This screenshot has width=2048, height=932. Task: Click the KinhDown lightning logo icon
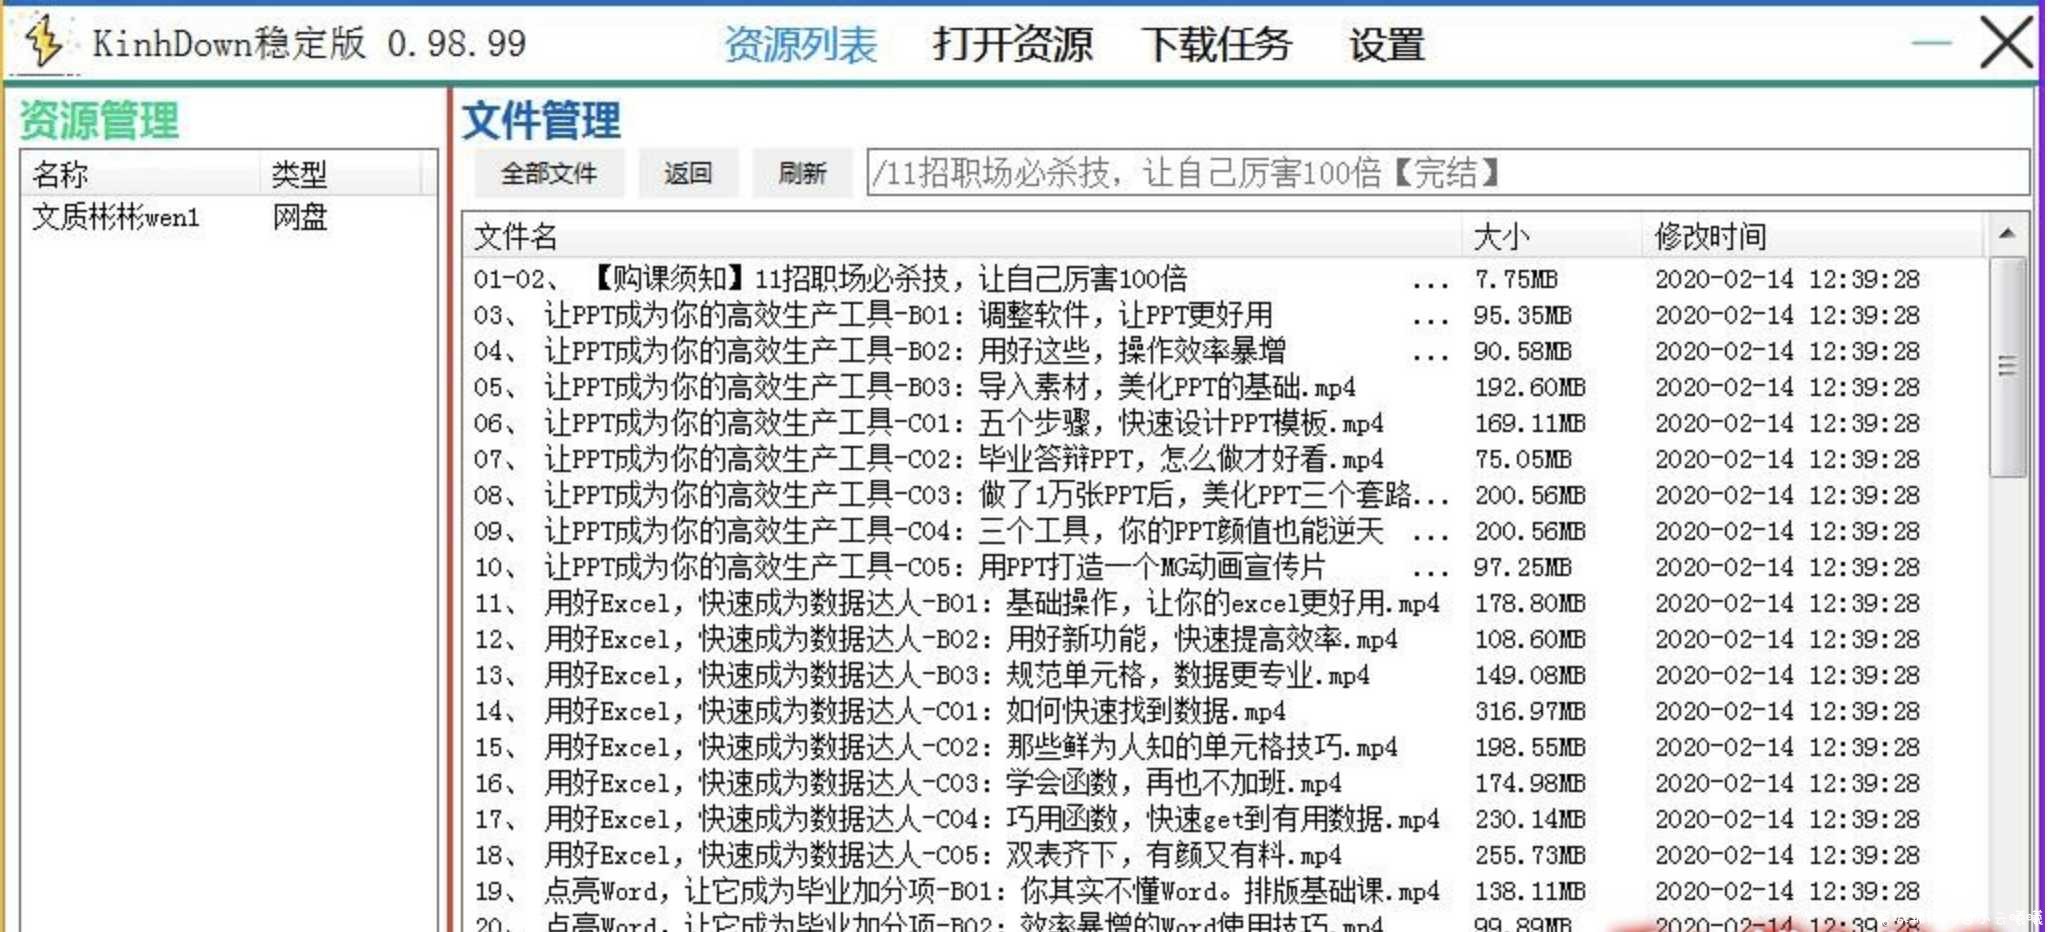[x=43, y=42]
